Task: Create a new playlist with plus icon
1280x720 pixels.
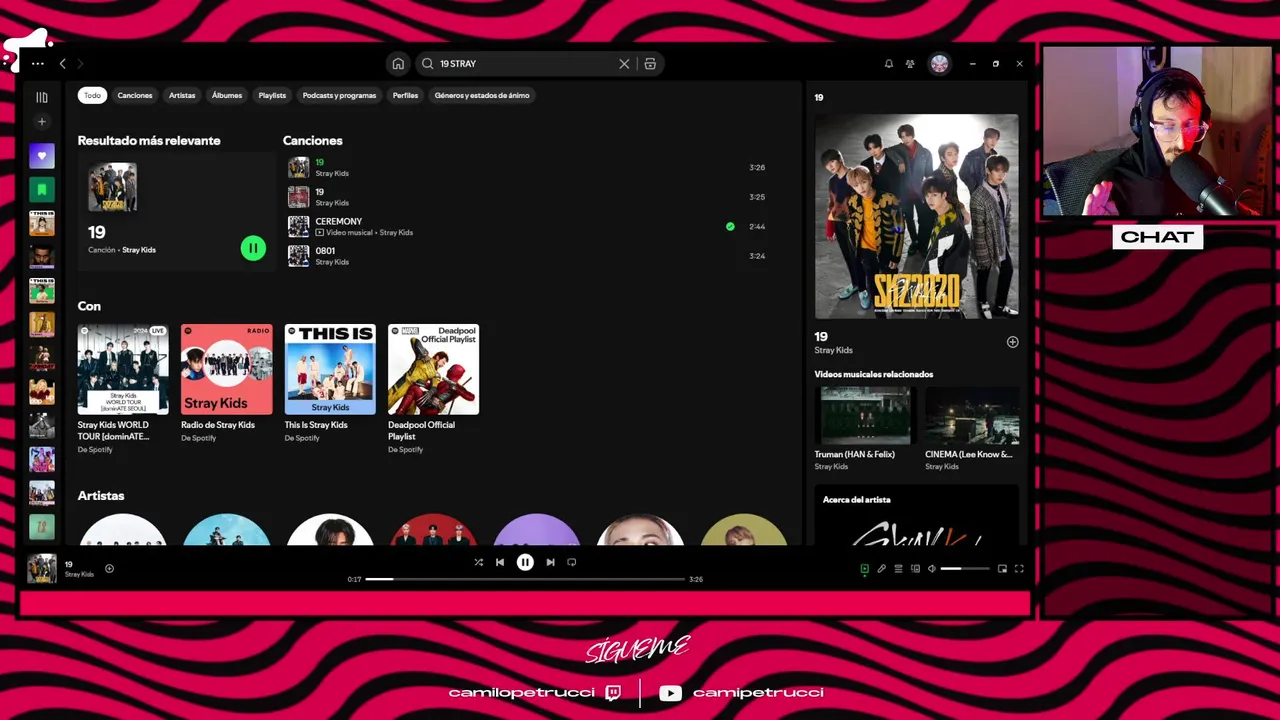Action: pos(41,122)
